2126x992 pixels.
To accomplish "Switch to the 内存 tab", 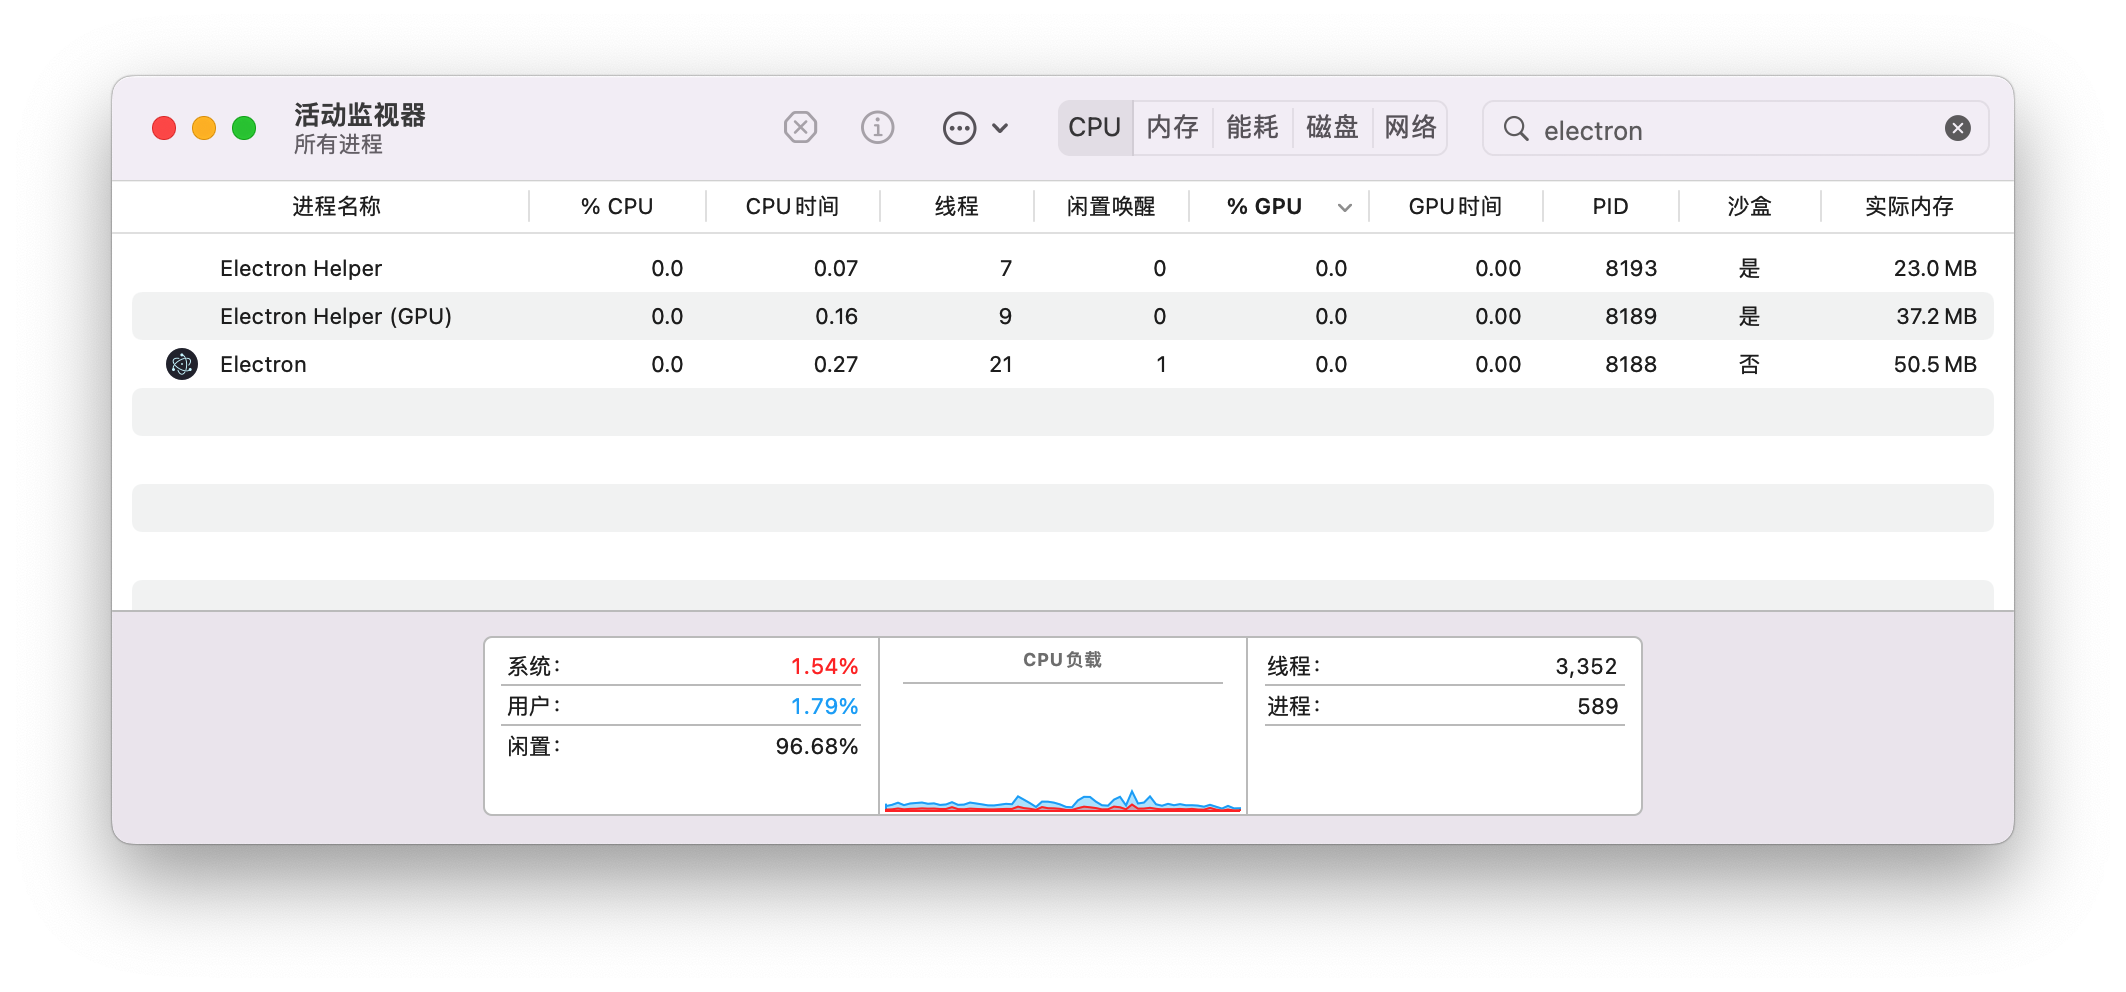I will click(1172, 128).
